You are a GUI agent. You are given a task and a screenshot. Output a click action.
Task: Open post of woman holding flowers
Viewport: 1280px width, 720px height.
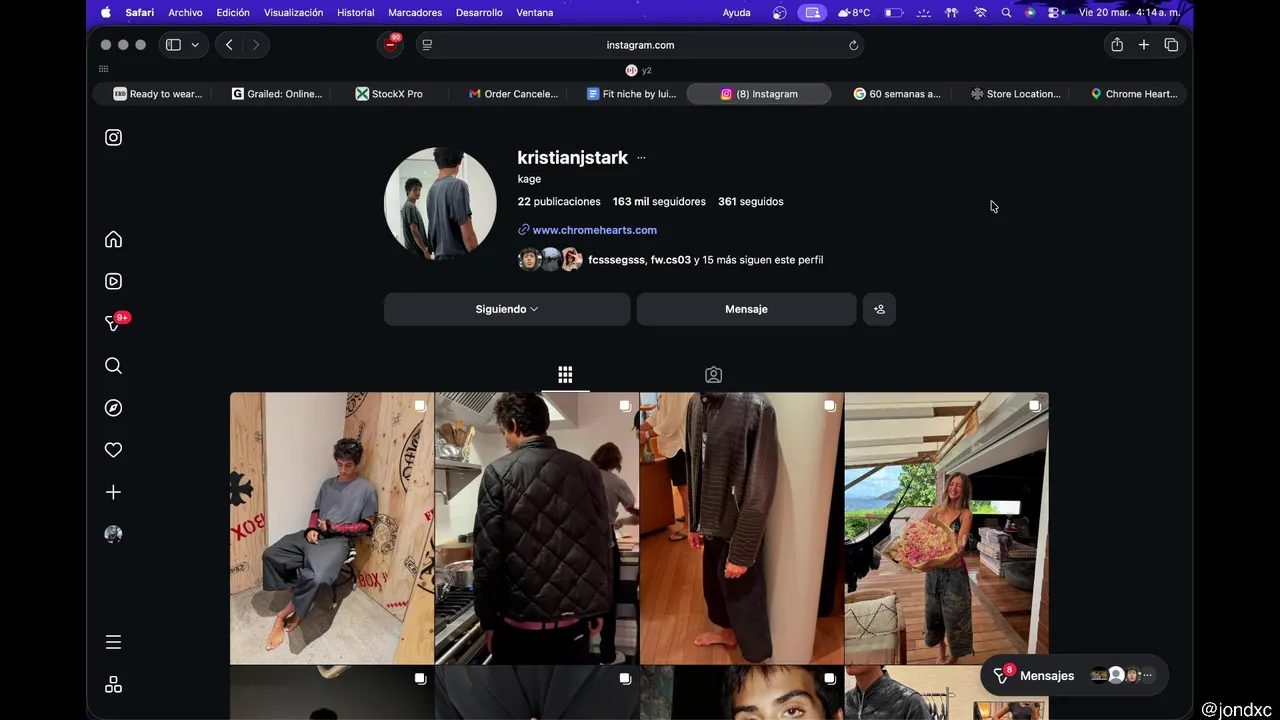click(947, 528)
